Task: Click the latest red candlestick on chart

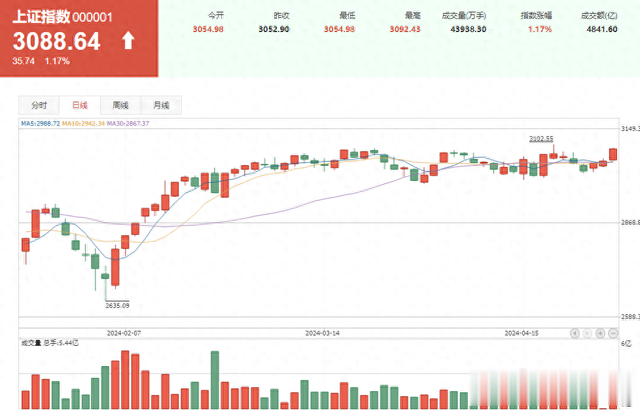Action: tap(613, 154)
